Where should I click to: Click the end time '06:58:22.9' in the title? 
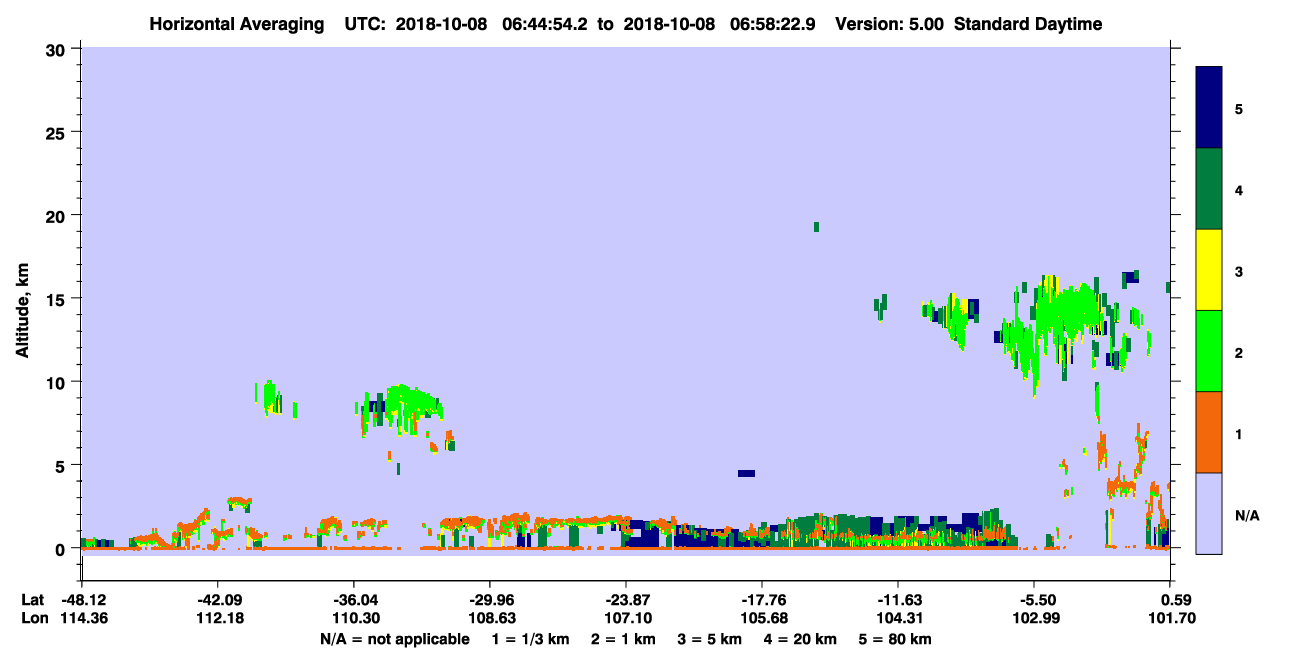772,24
